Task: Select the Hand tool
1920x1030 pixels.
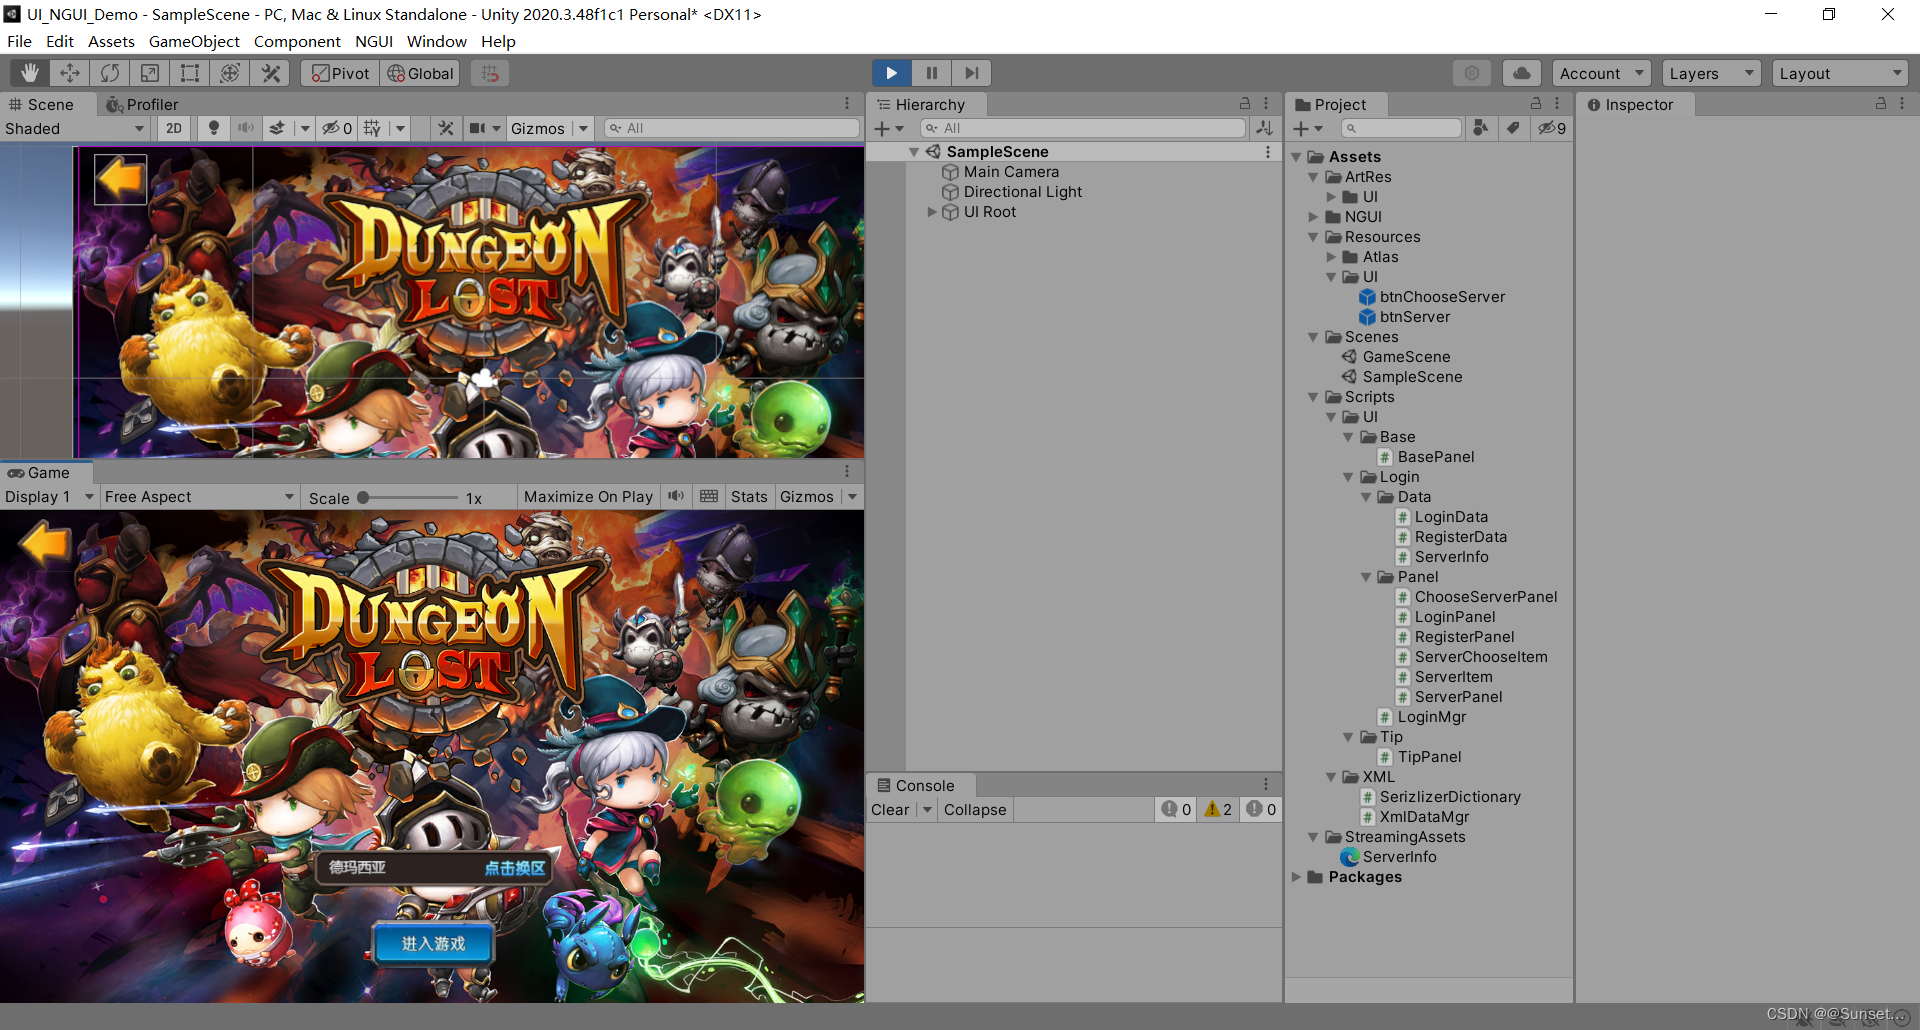Action: (30, 73)
